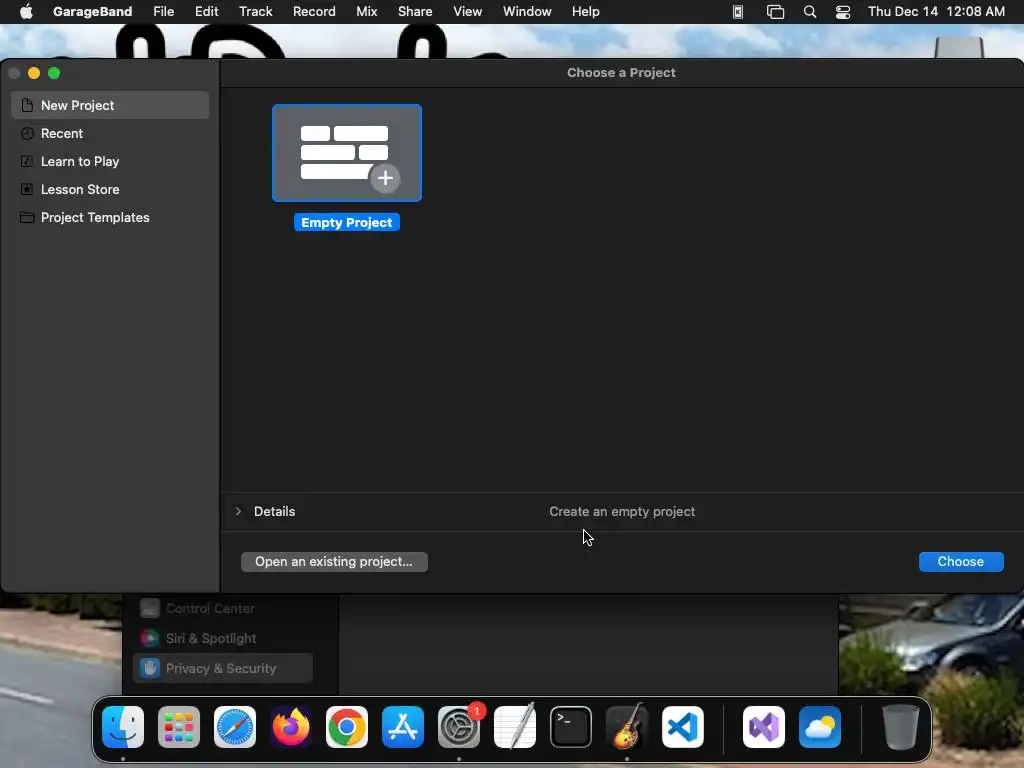Launch Firefox from the Dock
The image size is (1024, 768).
(291, 727)
